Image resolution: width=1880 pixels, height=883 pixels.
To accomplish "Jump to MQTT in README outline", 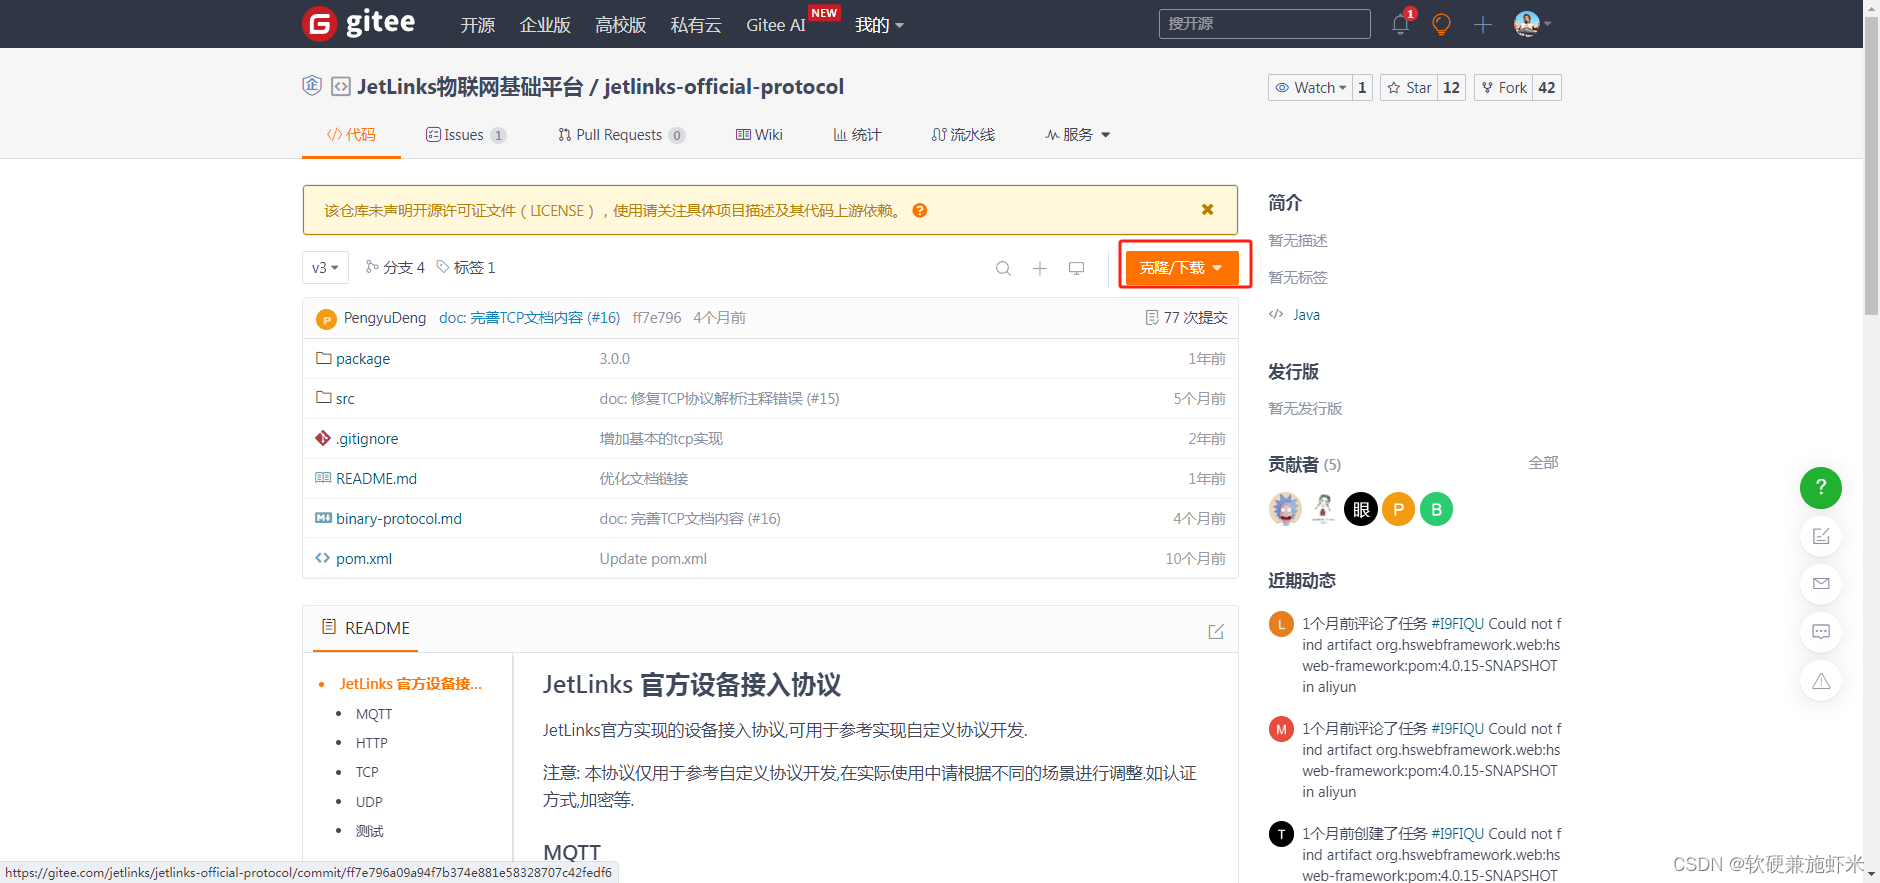I will tap(374, 714).
